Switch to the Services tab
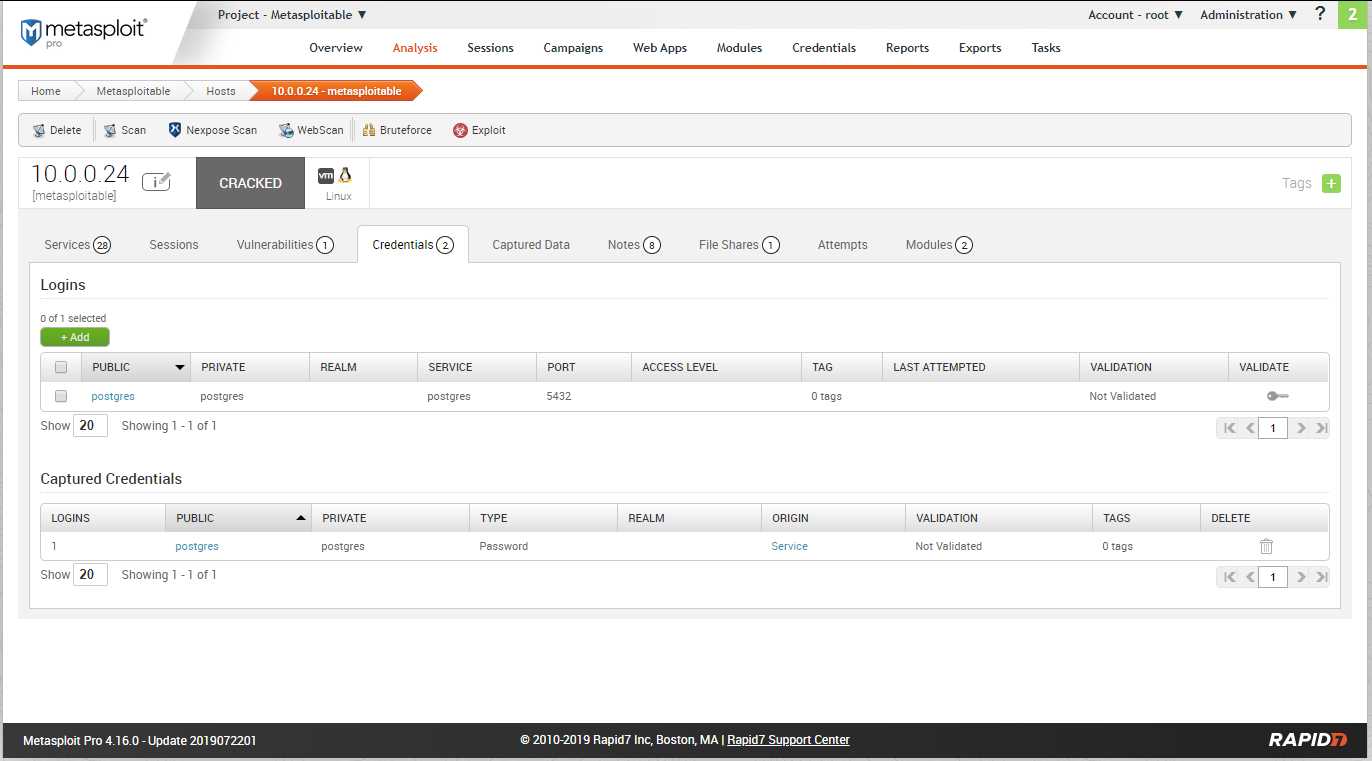The height and width of the screenshot is (761, 1372). [77, 245]
